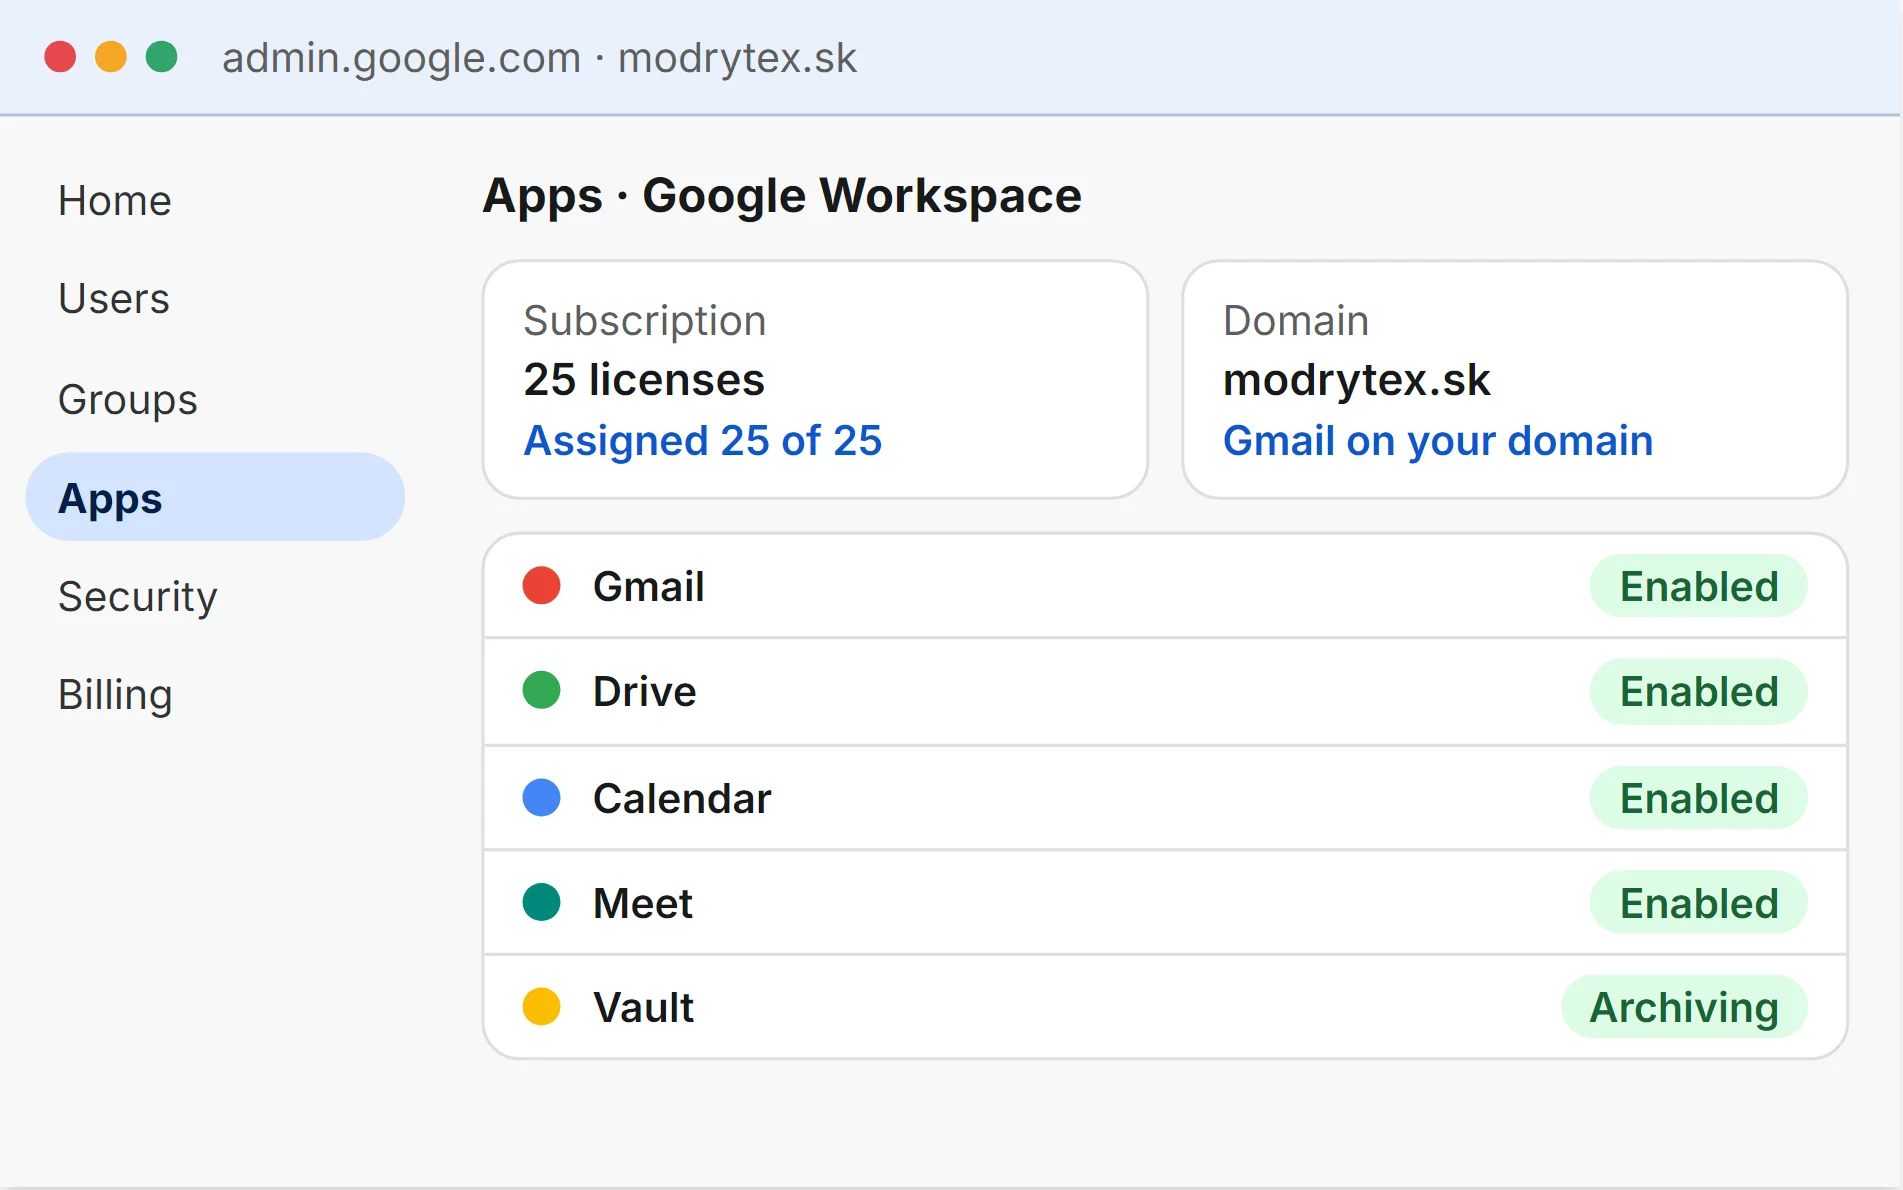Click the 25 licenses subscription text
The image size is (1903, 1190).
pyautogui.click(x=644, y=380)
